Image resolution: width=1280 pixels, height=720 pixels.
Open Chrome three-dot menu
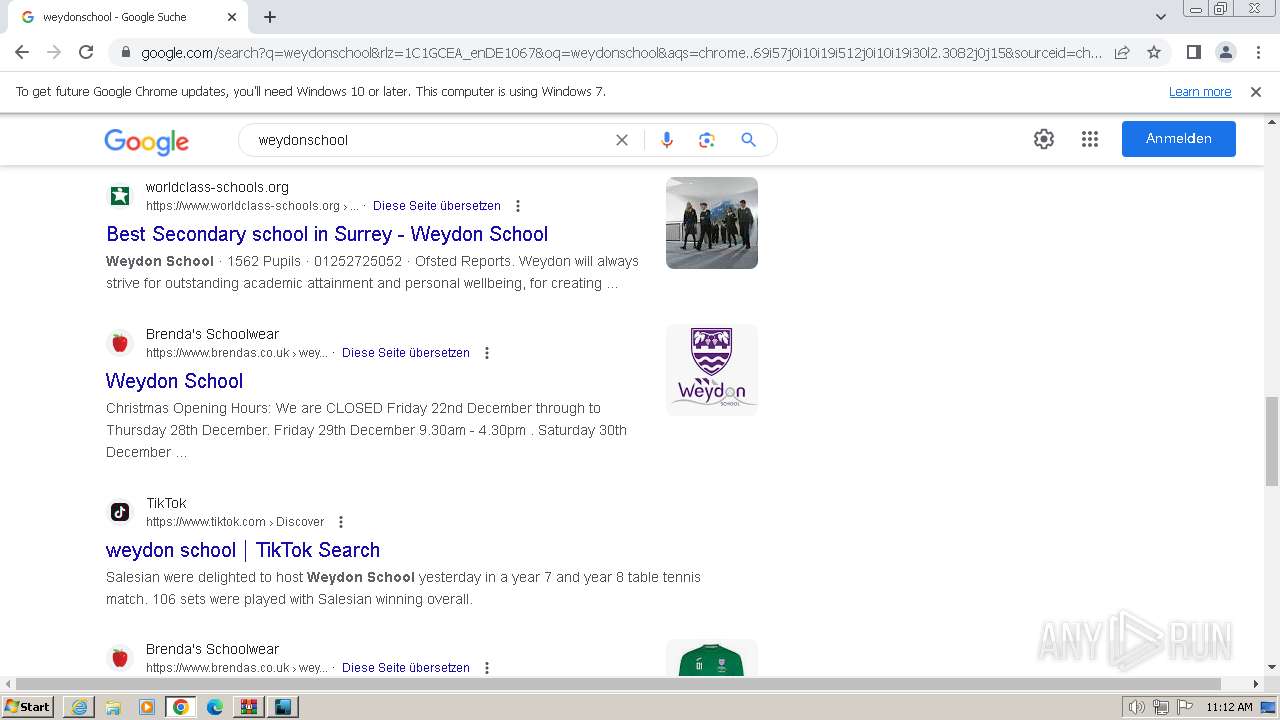click(1258, 52)
